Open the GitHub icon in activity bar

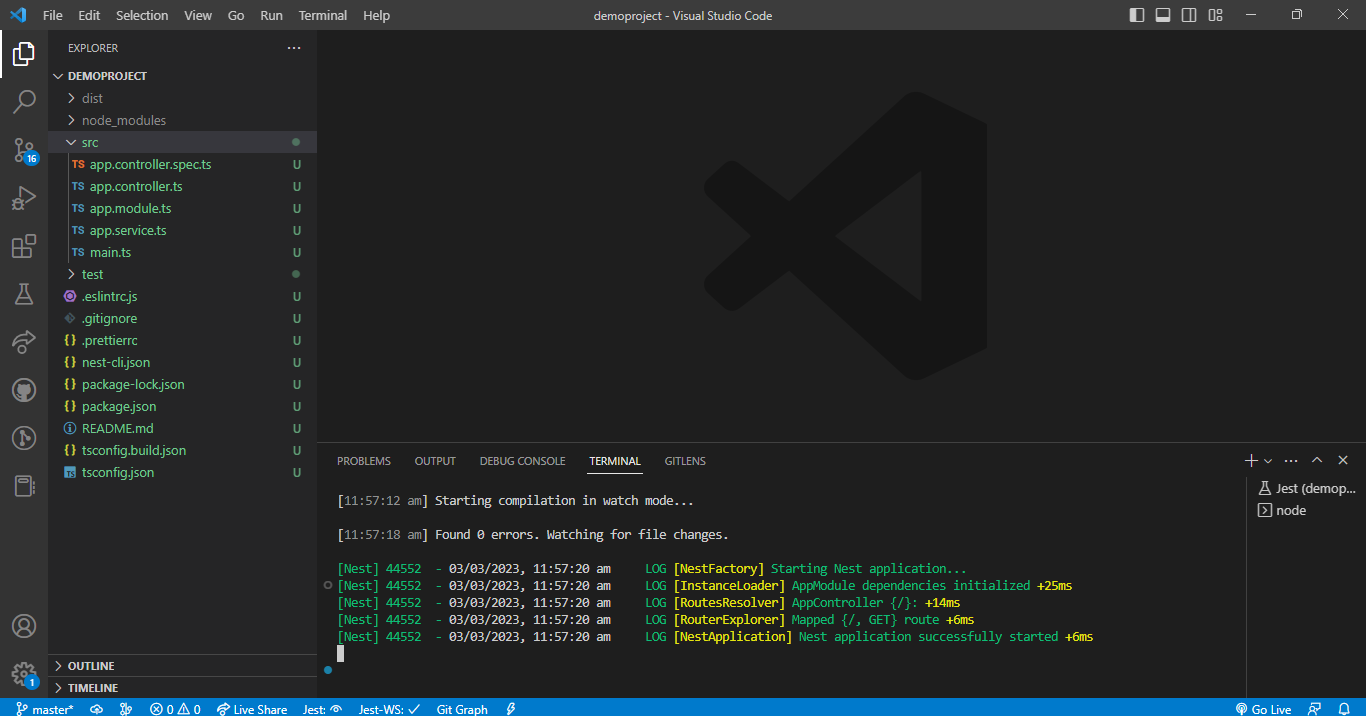(24, 390)
